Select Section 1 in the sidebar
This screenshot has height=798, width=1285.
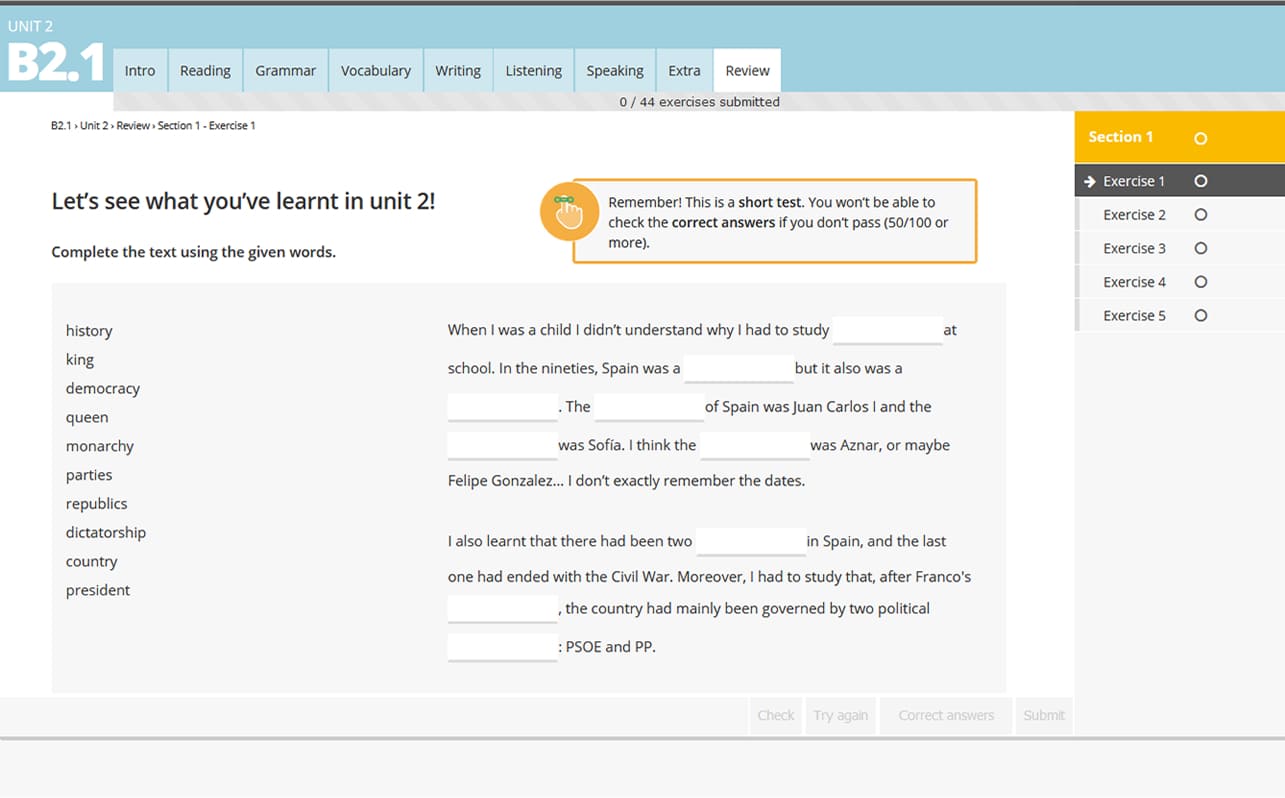tap(1179, 137)
